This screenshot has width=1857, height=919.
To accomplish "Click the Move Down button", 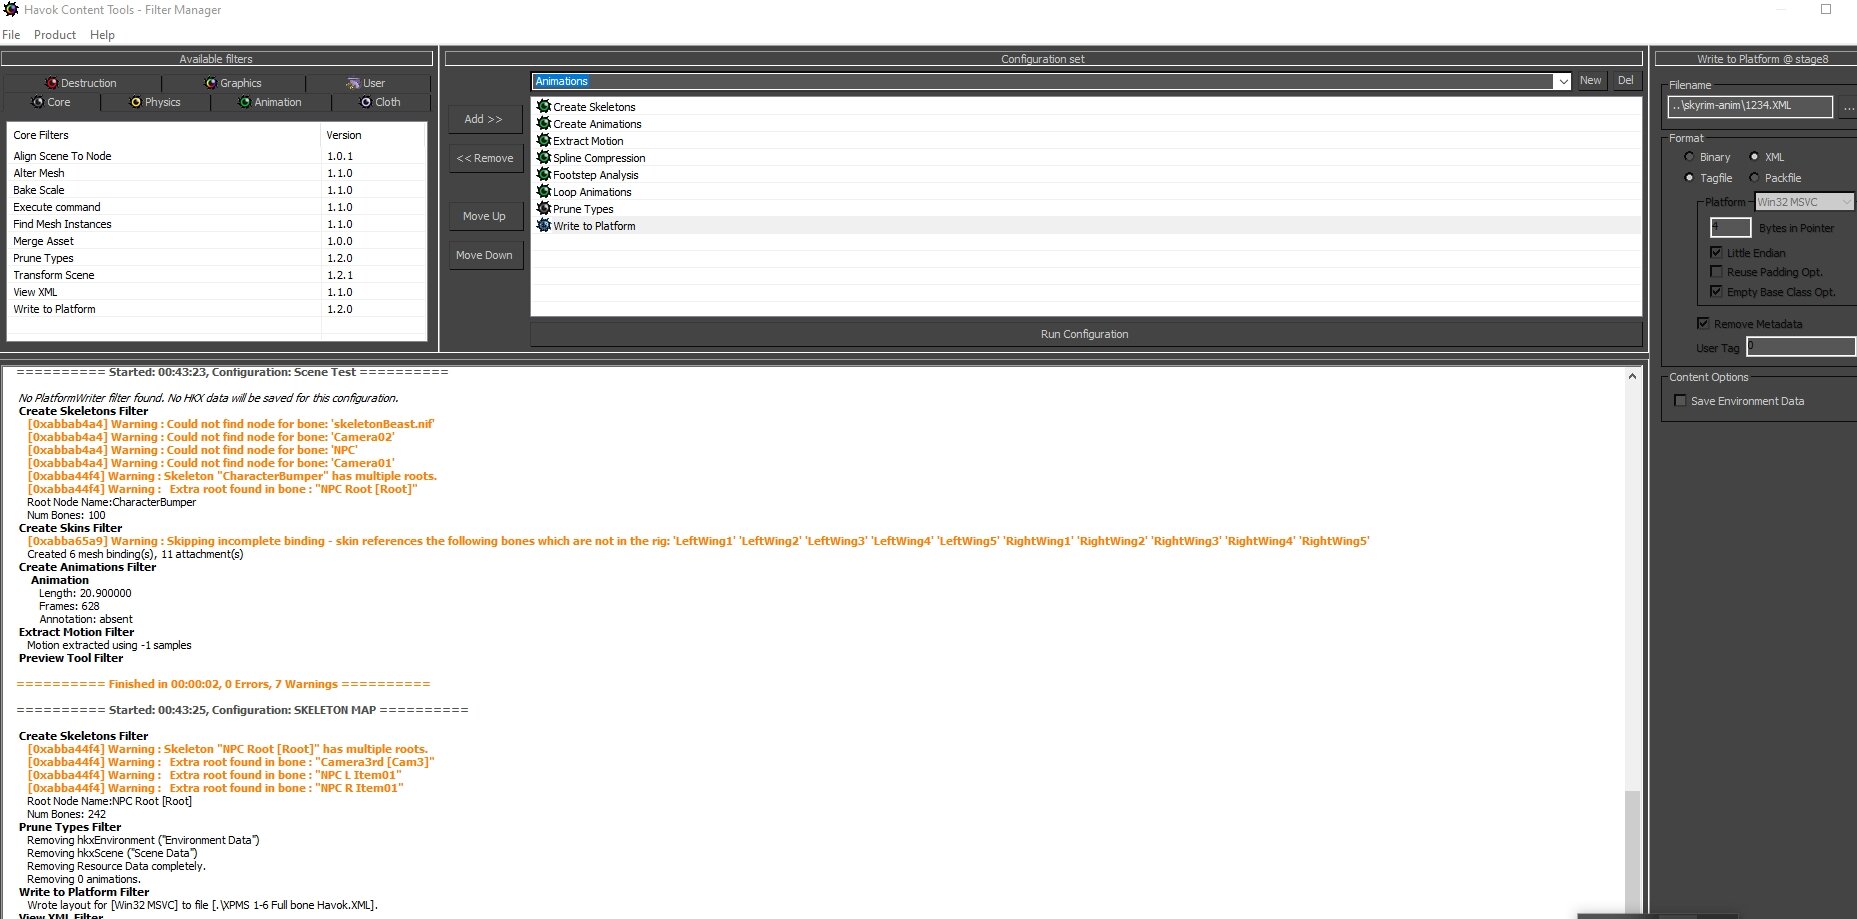I will pos(485,255).
